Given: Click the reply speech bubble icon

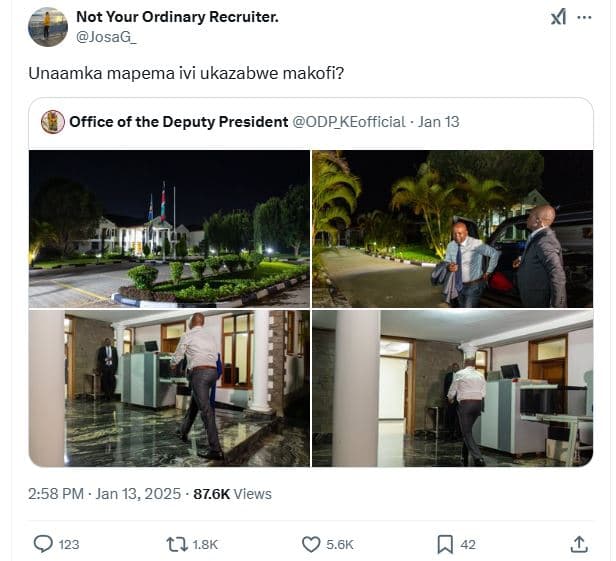Looking at the screenshot, I should pos(43,544).
